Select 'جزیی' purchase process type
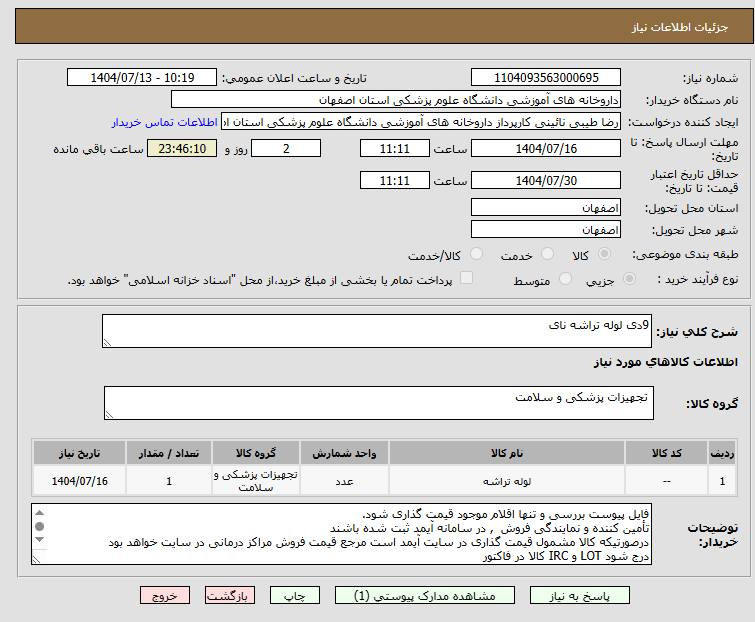The width and height of the screenshot is (755, 622). 630,280
